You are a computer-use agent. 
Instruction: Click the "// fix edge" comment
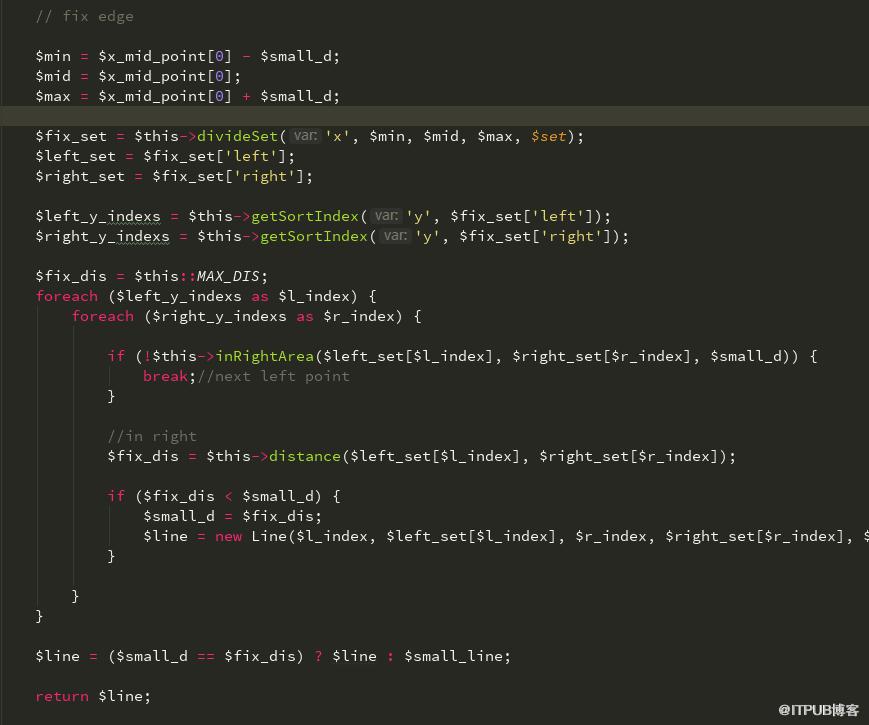click(85, 17)
